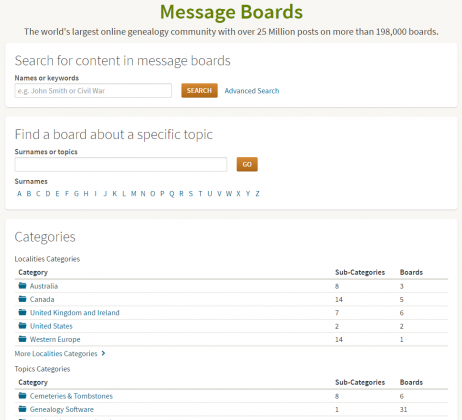
Task: Browse surnames starting with M
Action: point(134,194)
